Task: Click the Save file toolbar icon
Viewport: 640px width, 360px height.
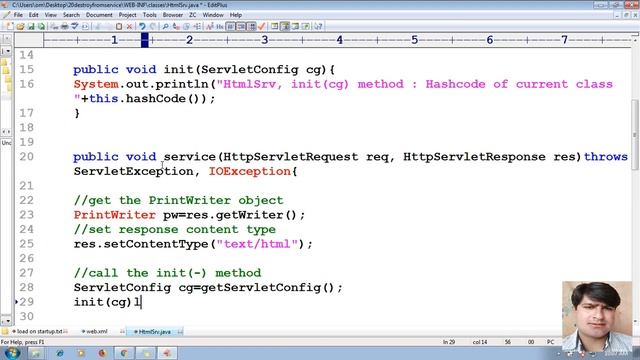Action: pos(31,27)
